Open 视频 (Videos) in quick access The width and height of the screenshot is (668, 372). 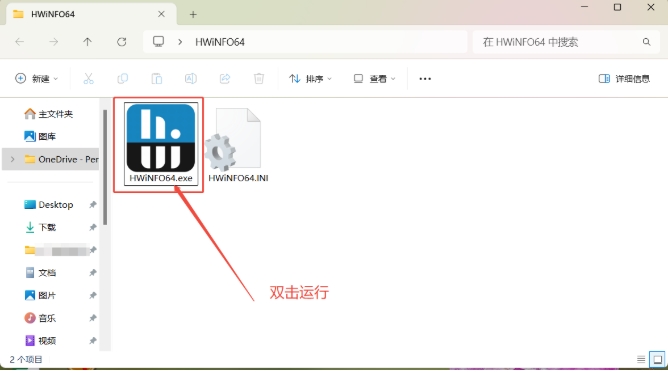point(40,340)
